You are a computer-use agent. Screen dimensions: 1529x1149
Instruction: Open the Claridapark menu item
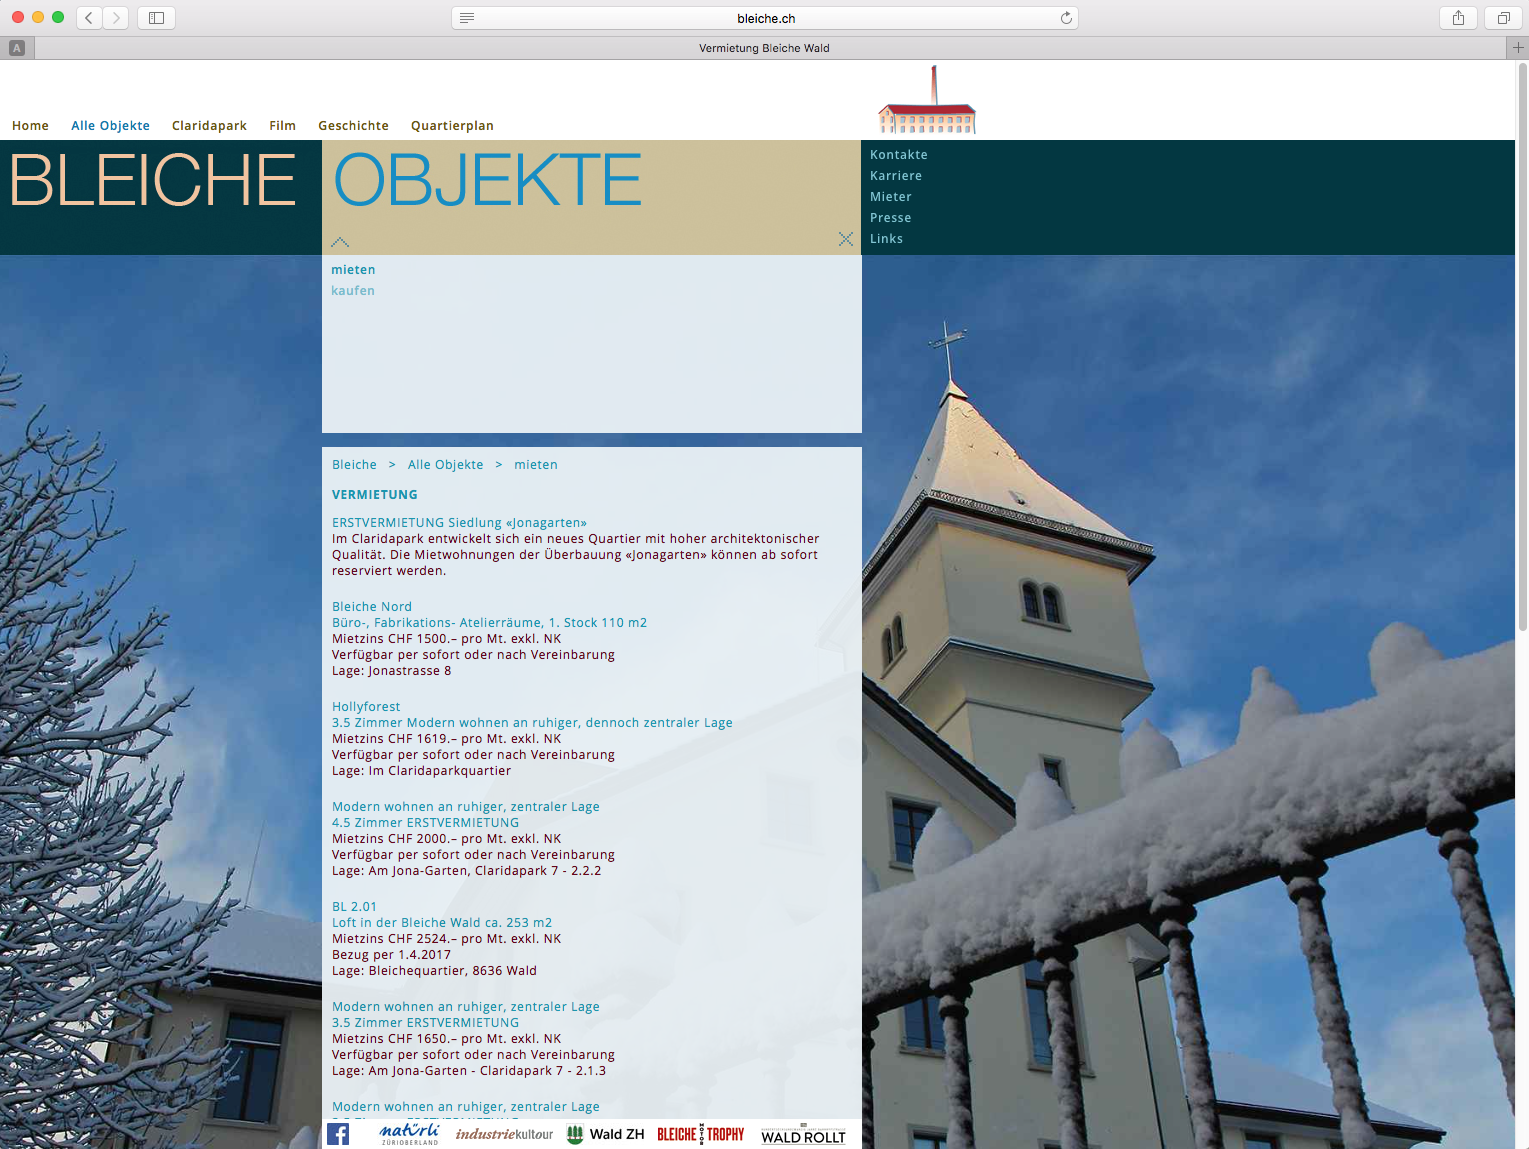(209, 126)
